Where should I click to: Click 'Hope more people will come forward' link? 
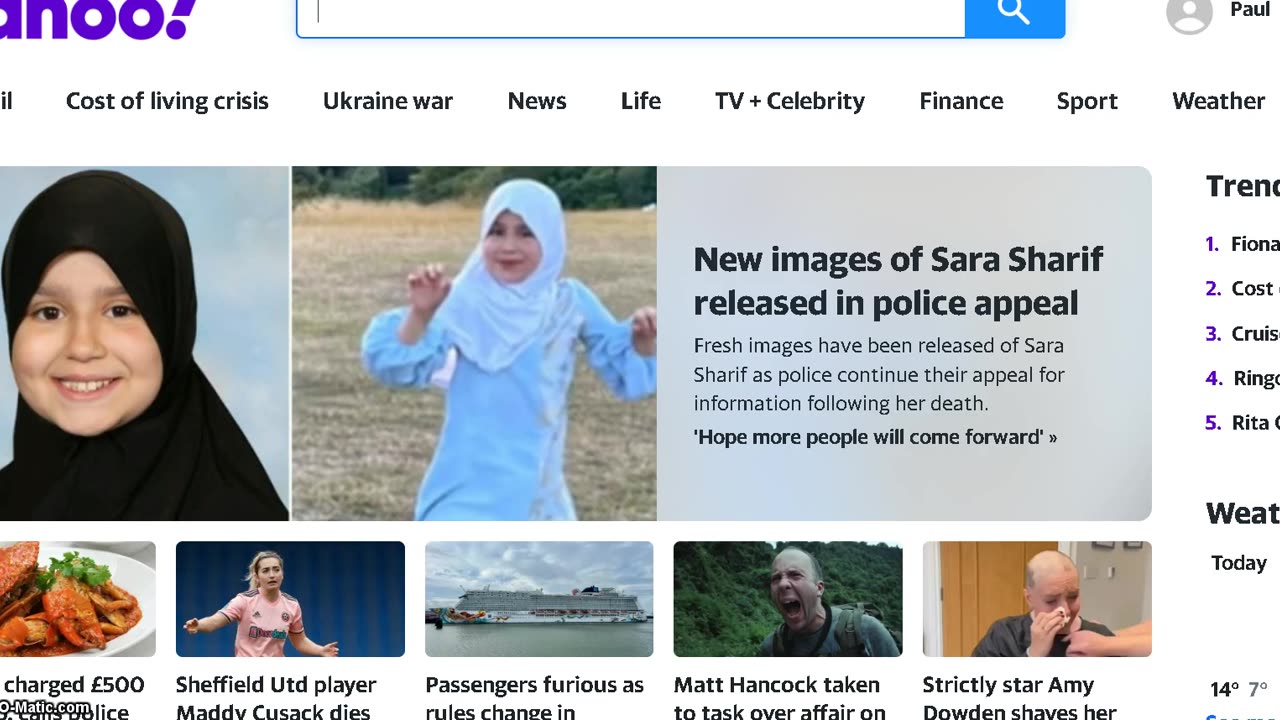click(x=875, y=437)
